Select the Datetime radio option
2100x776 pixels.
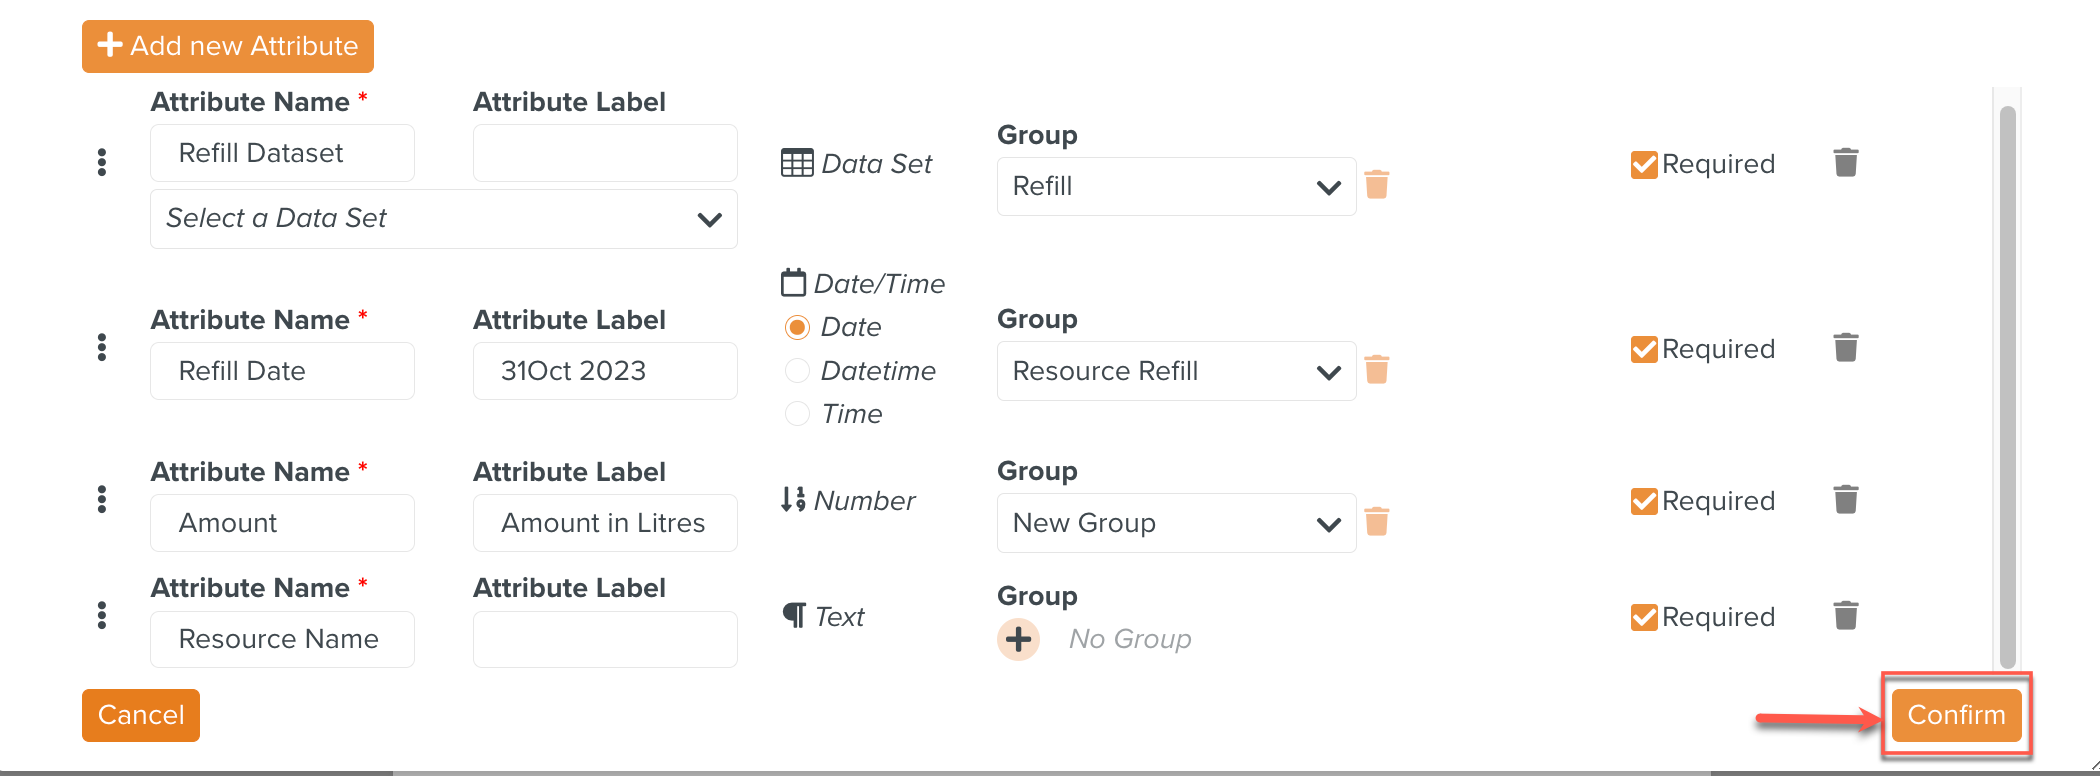(797, 371)
